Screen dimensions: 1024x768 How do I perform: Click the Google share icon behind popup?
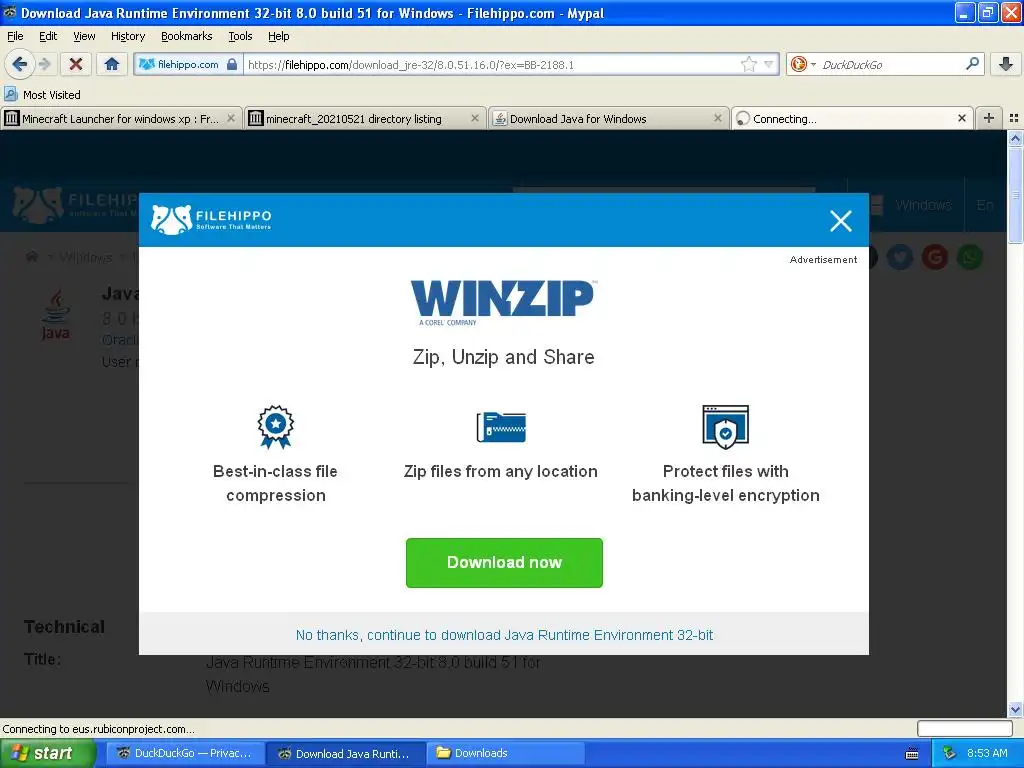935,257
